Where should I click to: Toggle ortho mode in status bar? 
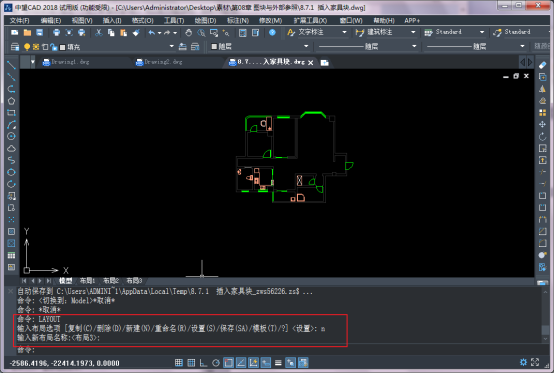tap(204, 363)
